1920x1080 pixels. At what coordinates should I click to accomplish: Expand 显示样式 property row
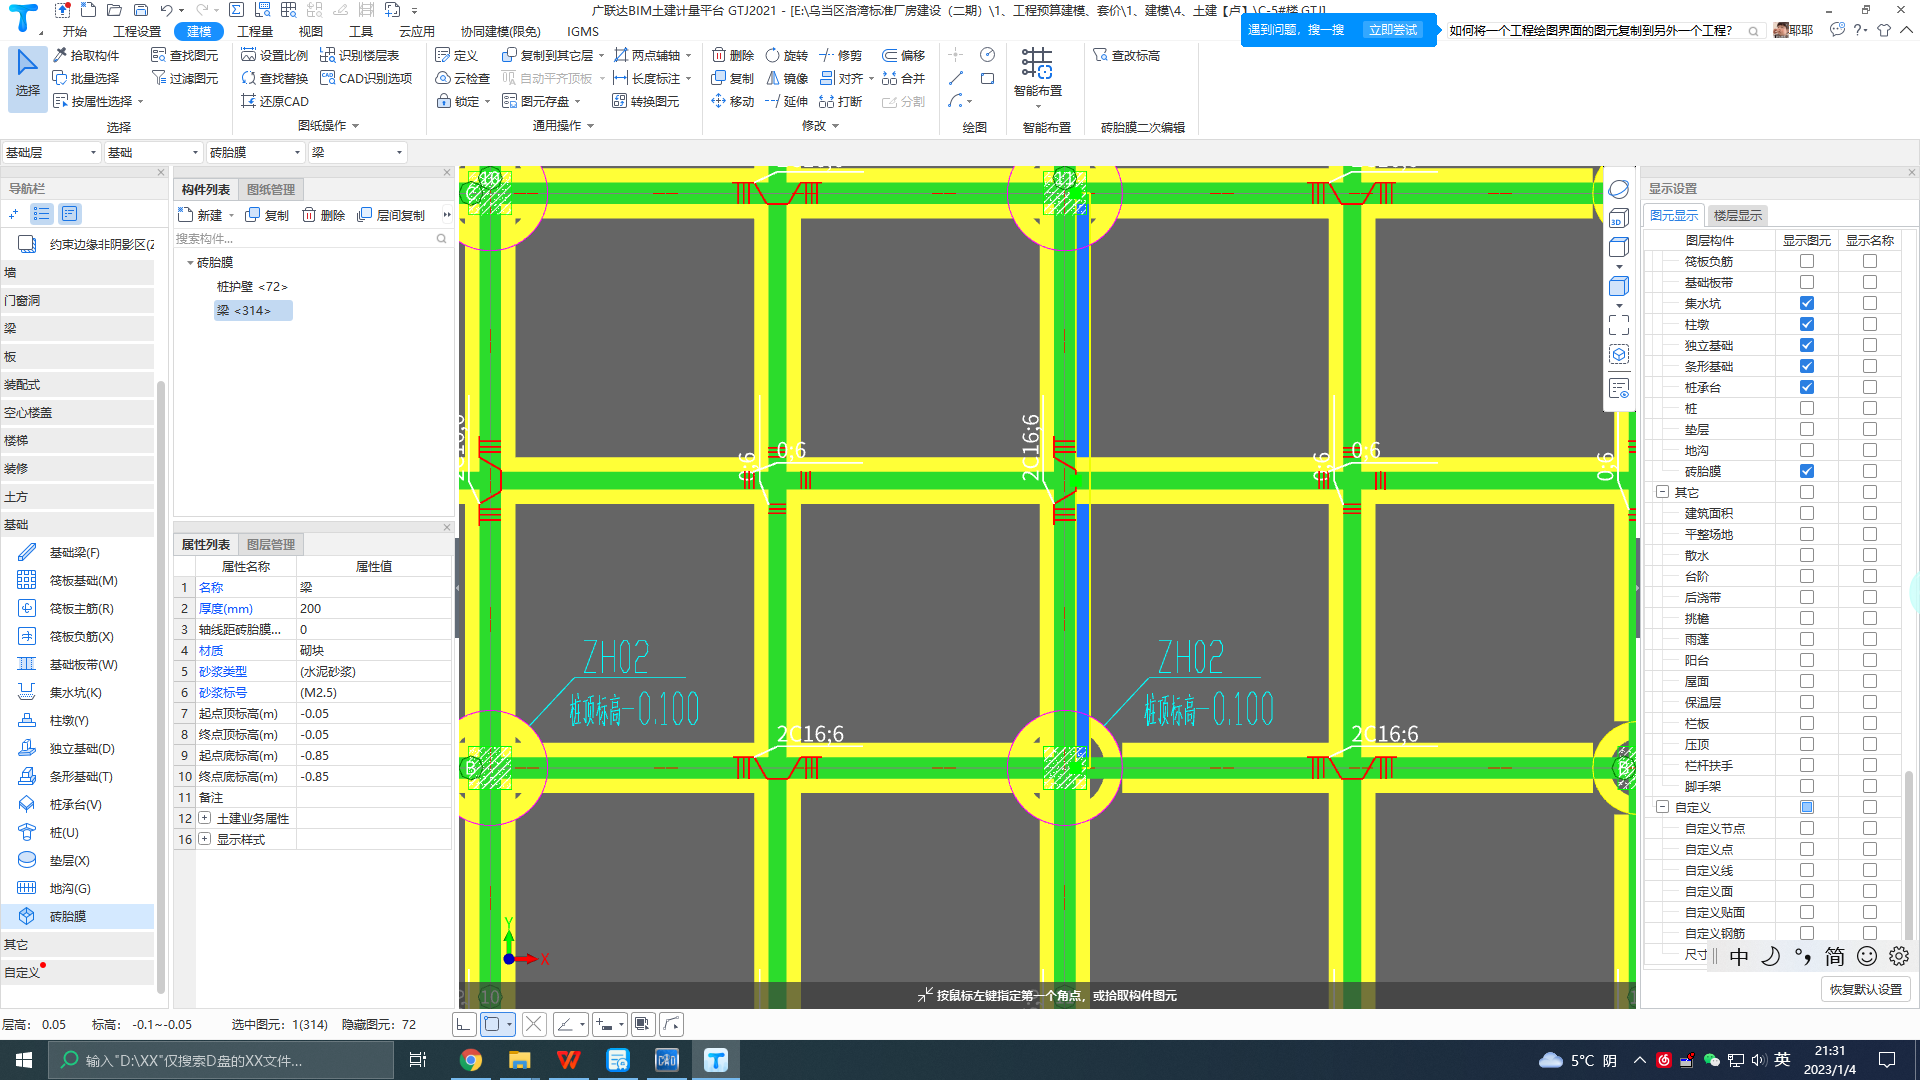(205, 839)
